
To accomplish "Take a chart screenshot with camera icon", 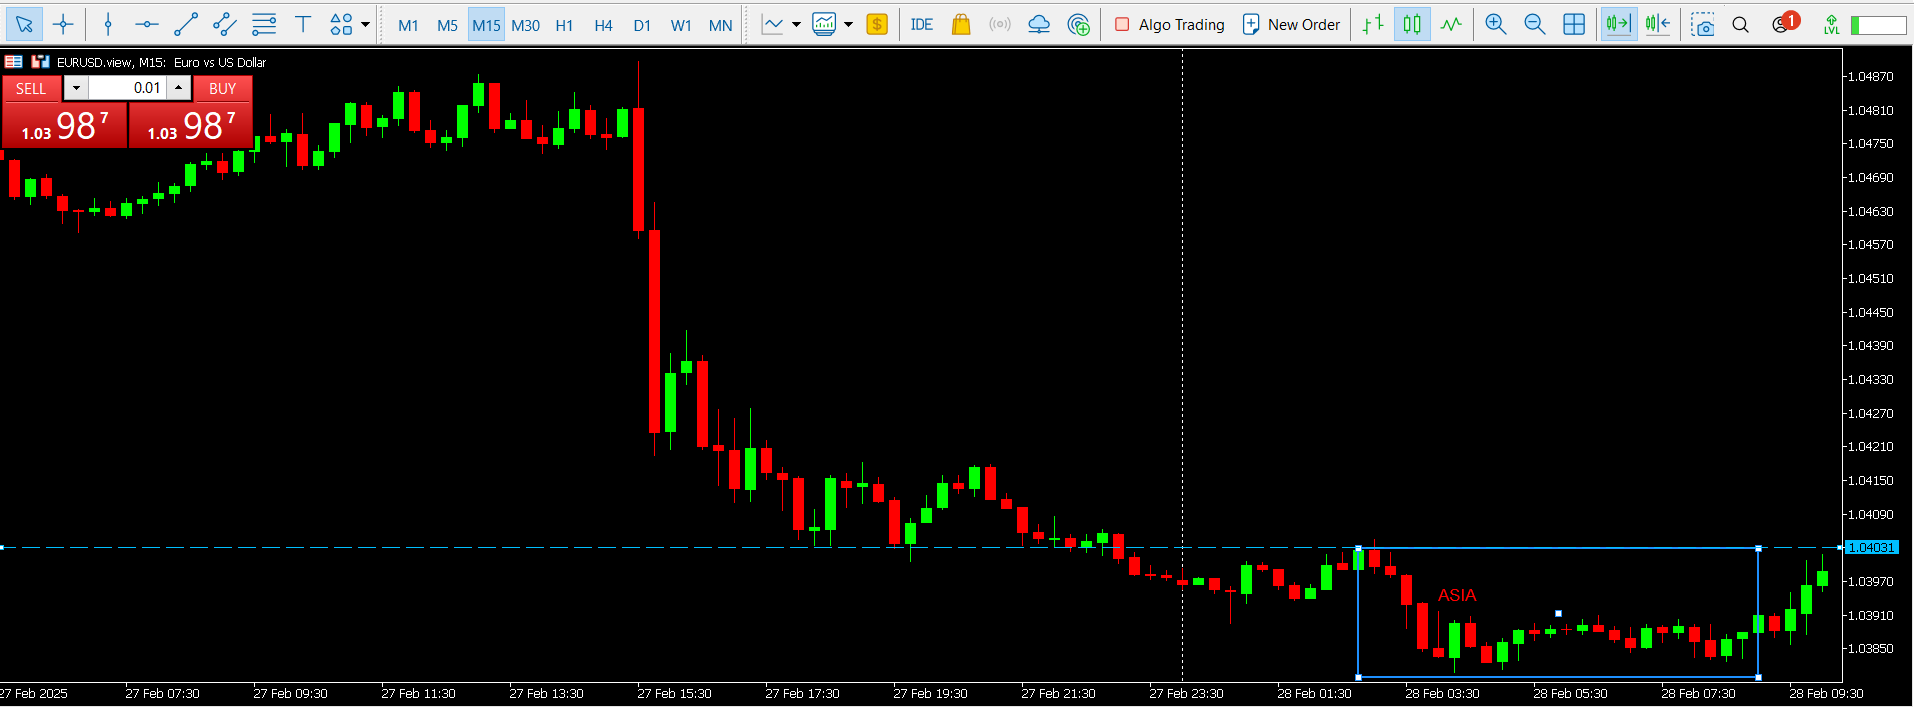I will [x=1702, y=24].
